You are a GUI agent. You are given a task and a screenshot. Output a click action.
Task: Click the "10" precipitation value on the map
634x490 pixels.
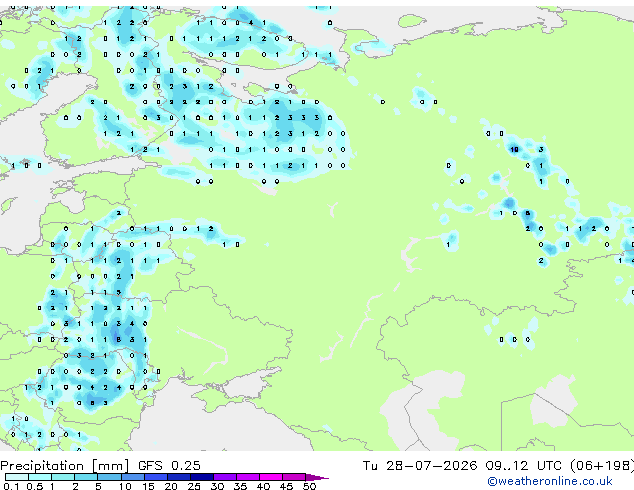514,150
